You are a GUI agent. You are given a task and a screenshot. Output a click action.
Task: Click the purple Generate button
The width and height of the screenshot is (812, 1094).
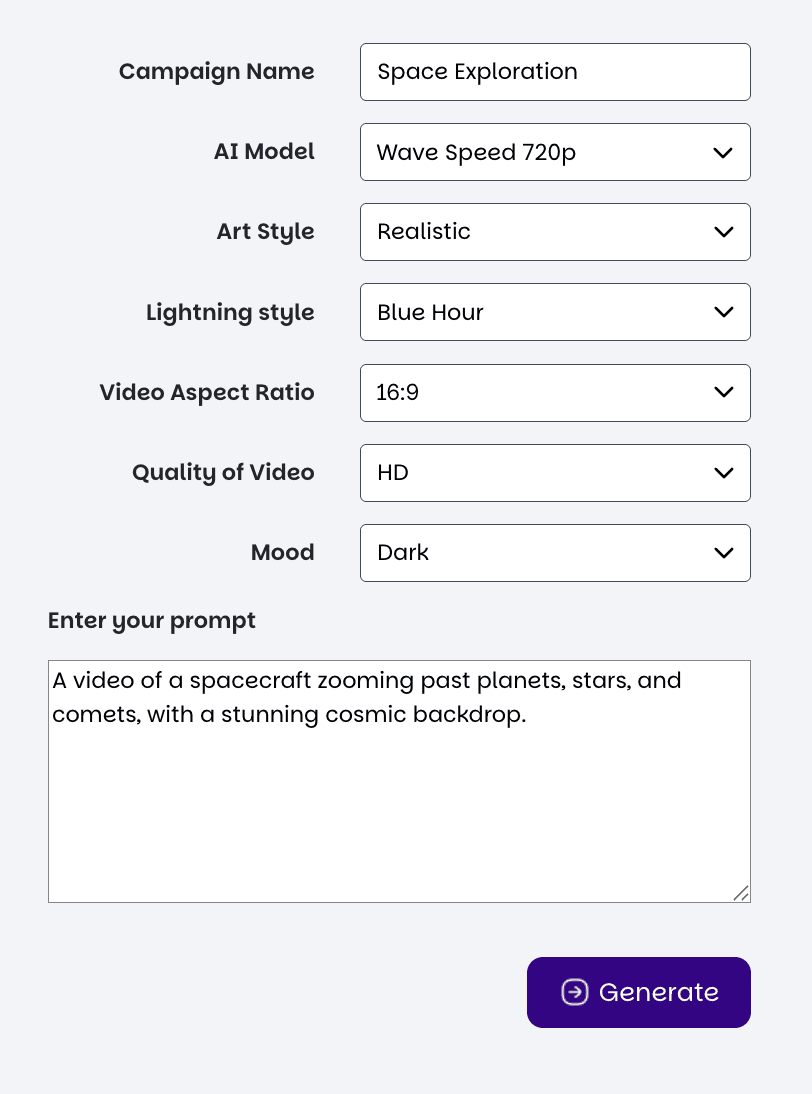pos(638,992)
